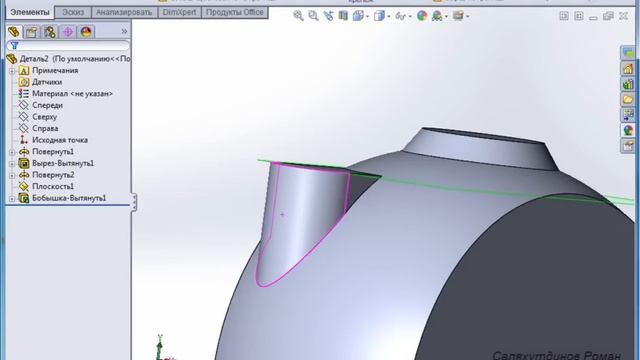Click View Orientation cube icon
This screenshot has width=640, height=360.
(358, 16)
